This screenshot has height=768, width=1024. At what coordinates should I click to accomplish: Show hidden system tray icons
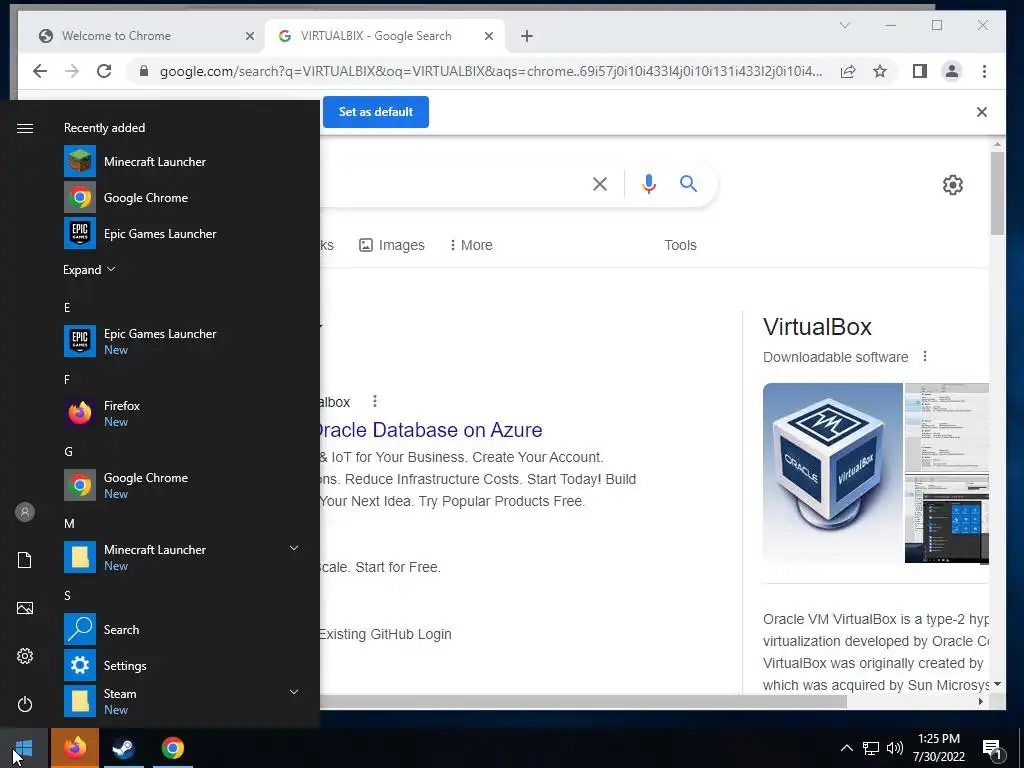tap(846, 748)
